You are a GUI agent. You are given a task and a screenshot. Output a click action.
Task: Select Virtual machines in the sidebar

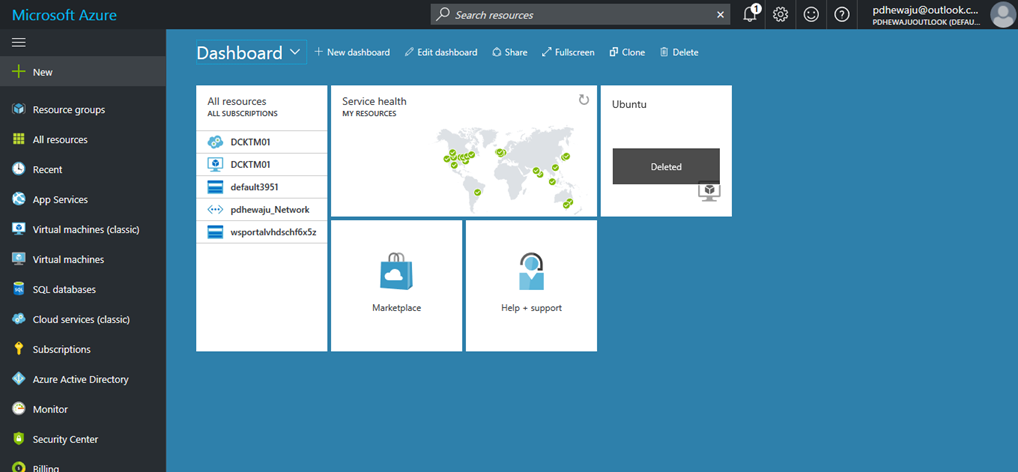point(83,259)
